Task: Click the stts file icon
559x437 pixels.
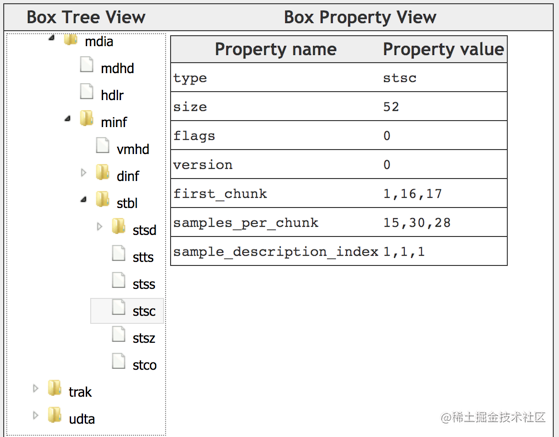Action: pyautogui.click(x=119, y=253)
